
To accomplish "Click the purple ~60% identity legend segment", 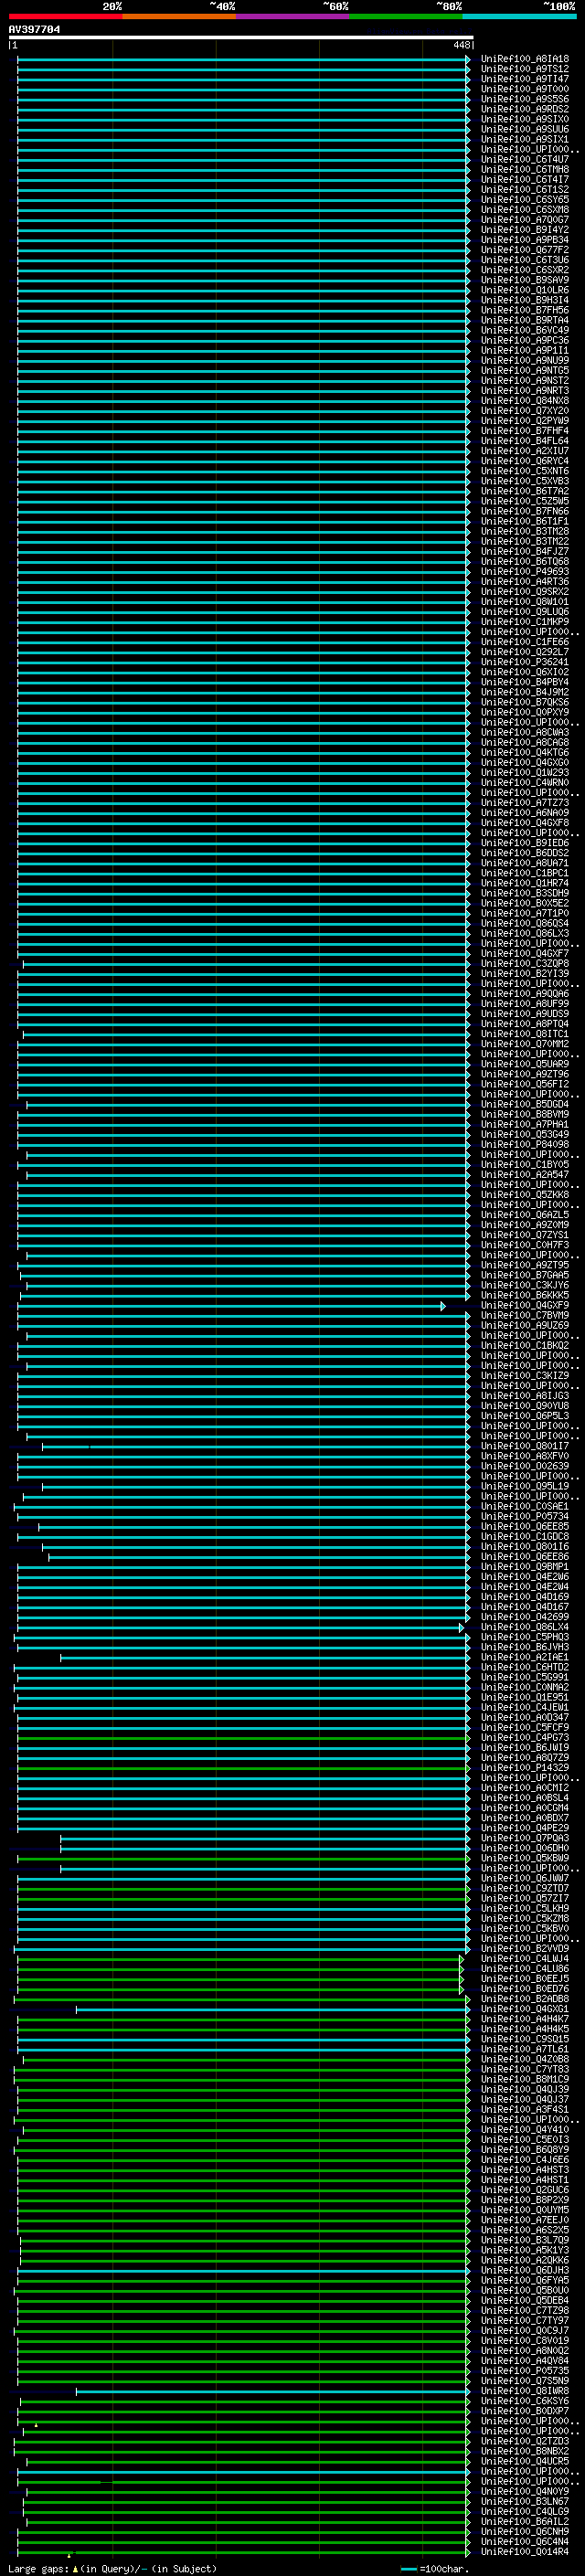I will point(292,16).
